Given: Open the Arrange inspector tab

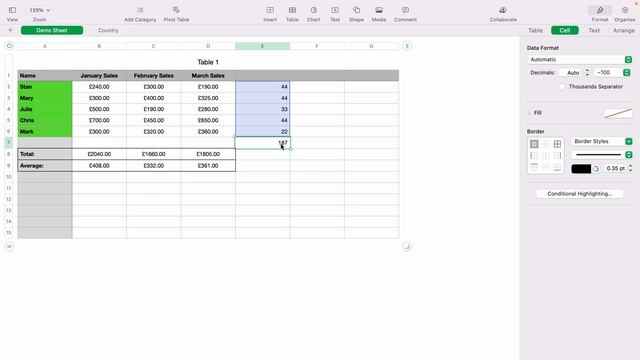Looking at the screenshot, I should (x=624, y=30).
